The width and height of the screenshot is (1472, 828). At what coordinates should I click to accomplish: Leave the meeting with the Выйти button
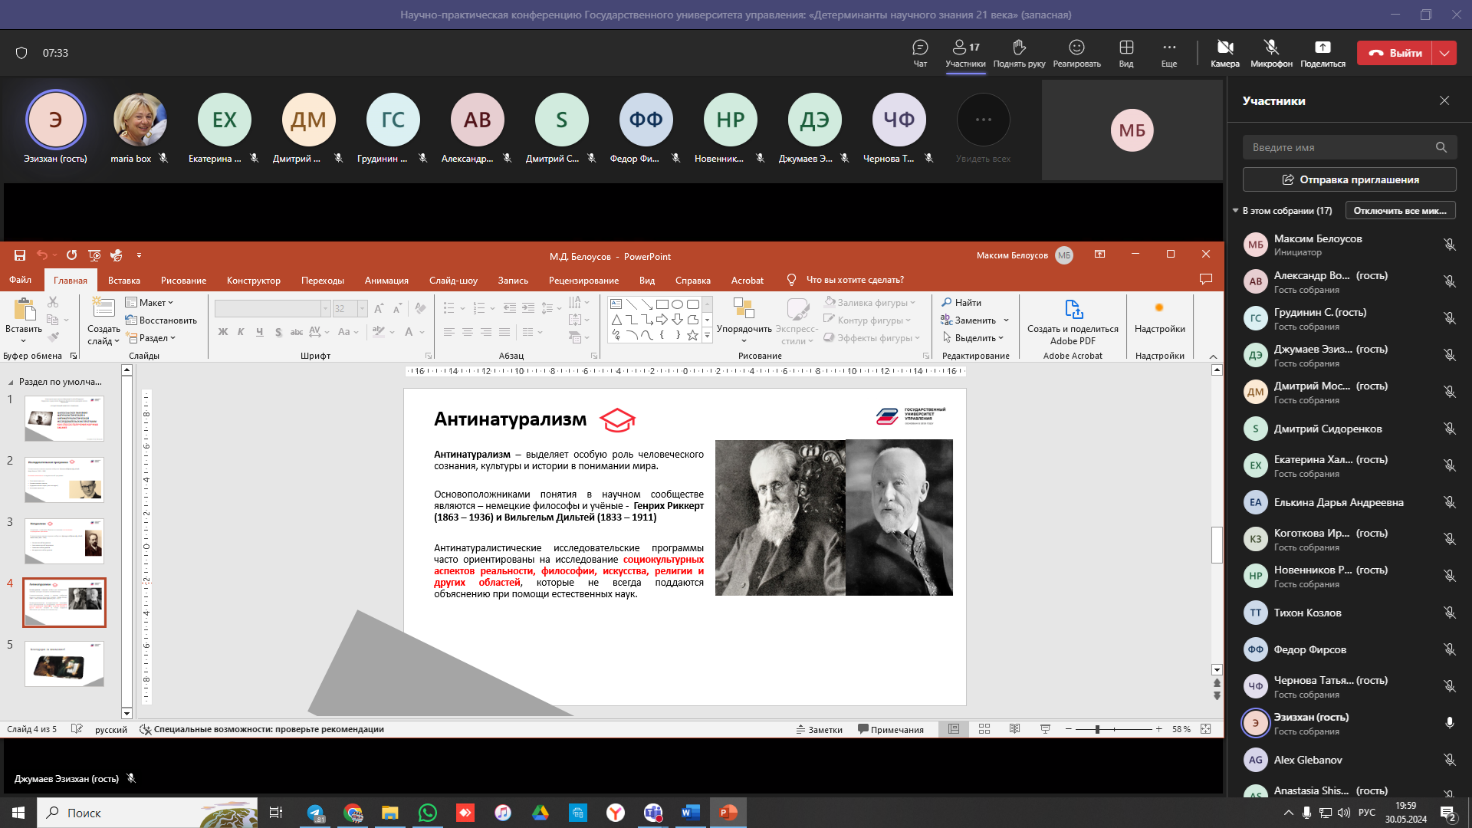[x=1395, y=53]
